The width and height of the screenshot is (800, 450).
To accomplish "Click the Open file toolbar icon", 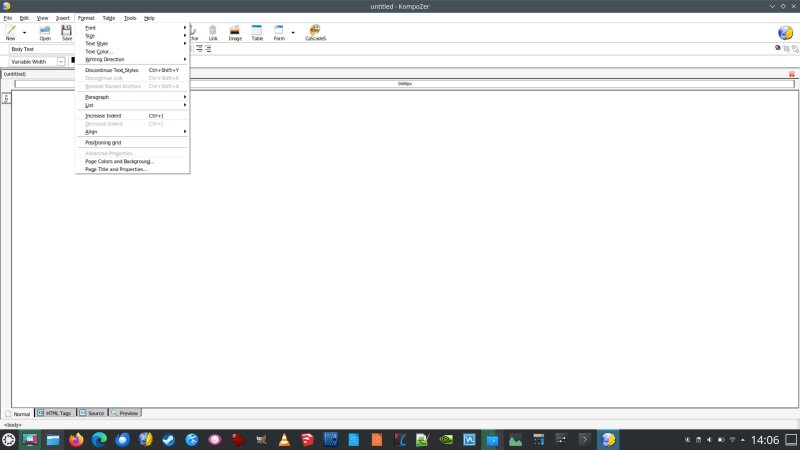I will click(x=45, y=31).
